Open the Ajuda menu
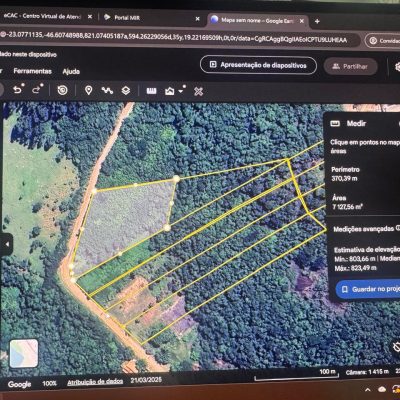Viewport: 400px width, 400px height. [x=71, y=71]
